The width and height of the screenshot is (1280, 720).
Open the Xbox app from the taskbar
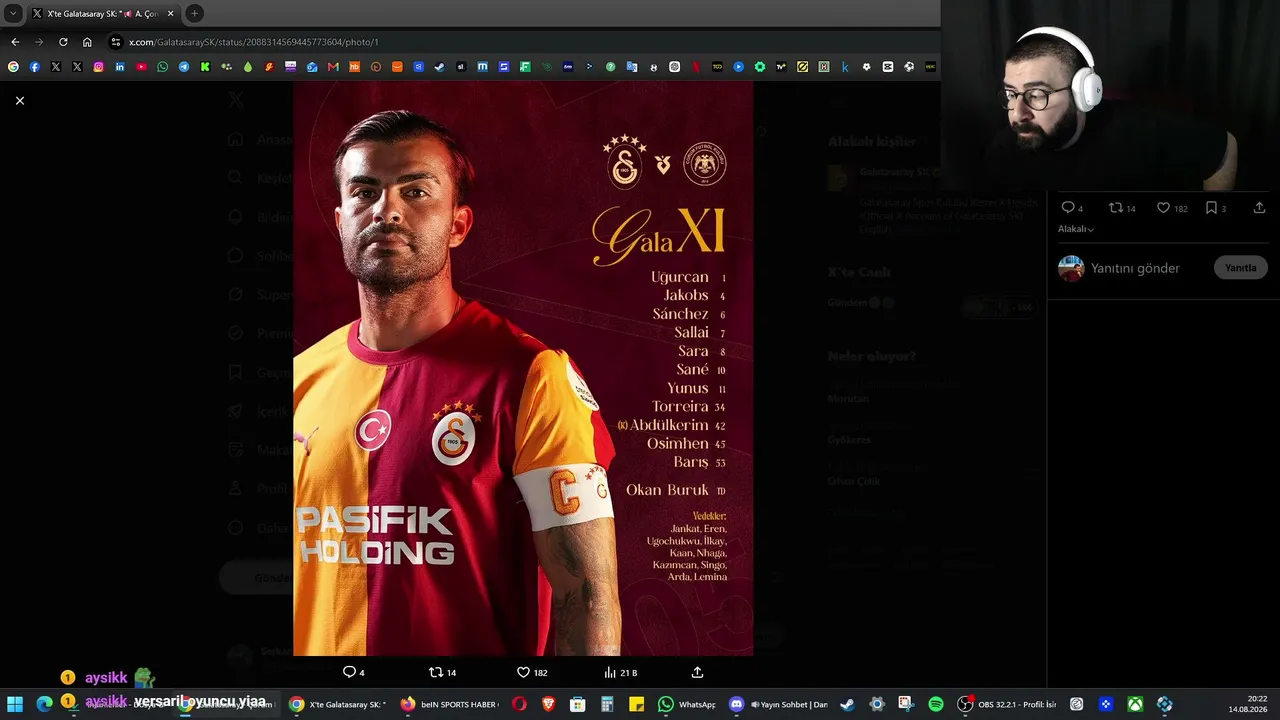(x=1135, y=704)
